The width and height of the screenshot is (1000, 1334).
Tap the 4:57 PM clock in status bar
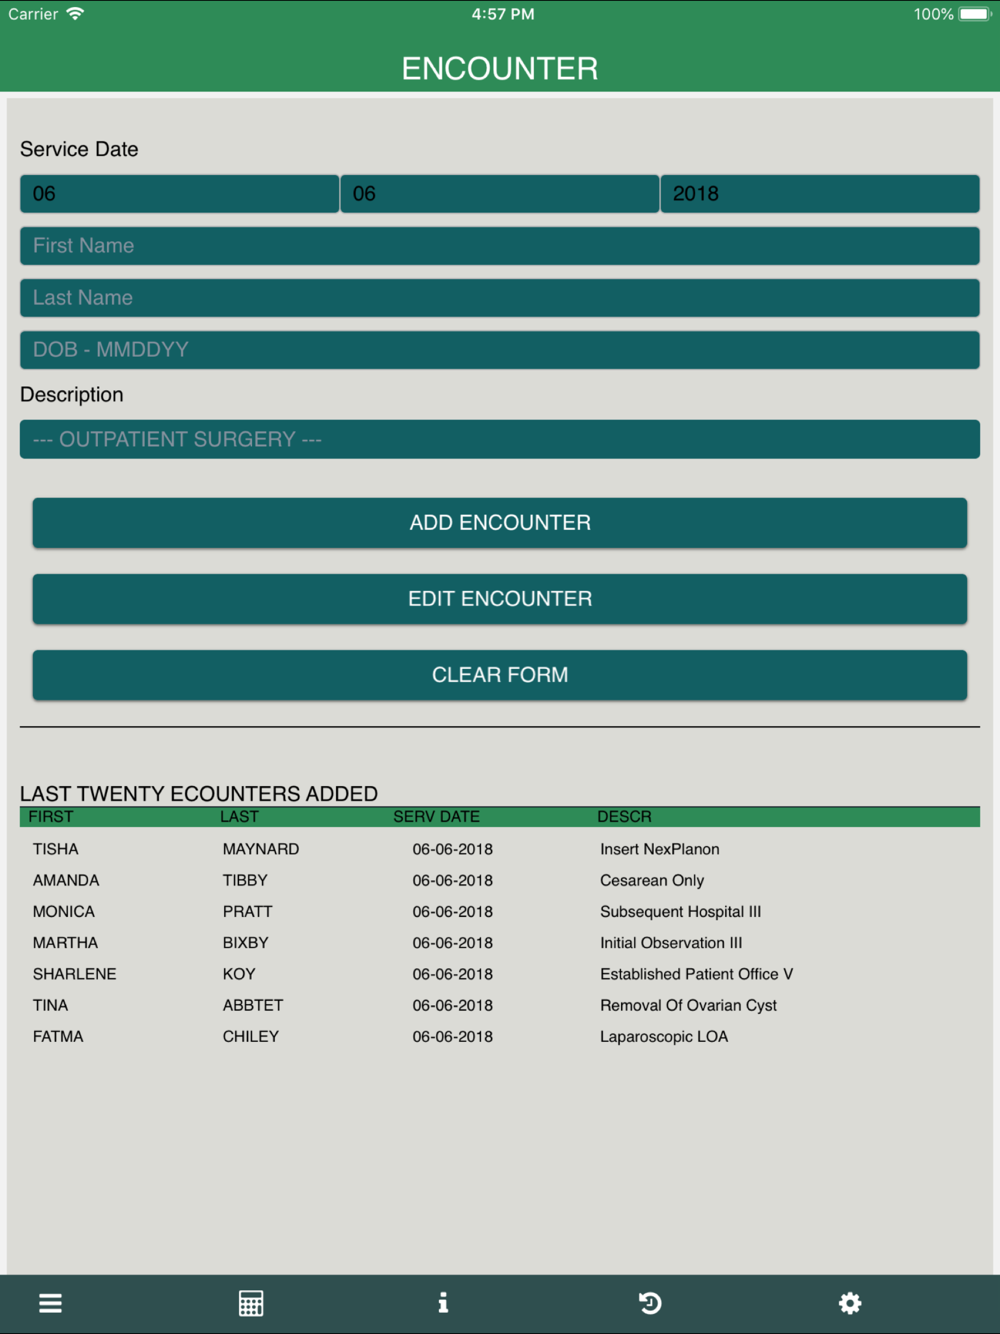pos(503,14)
